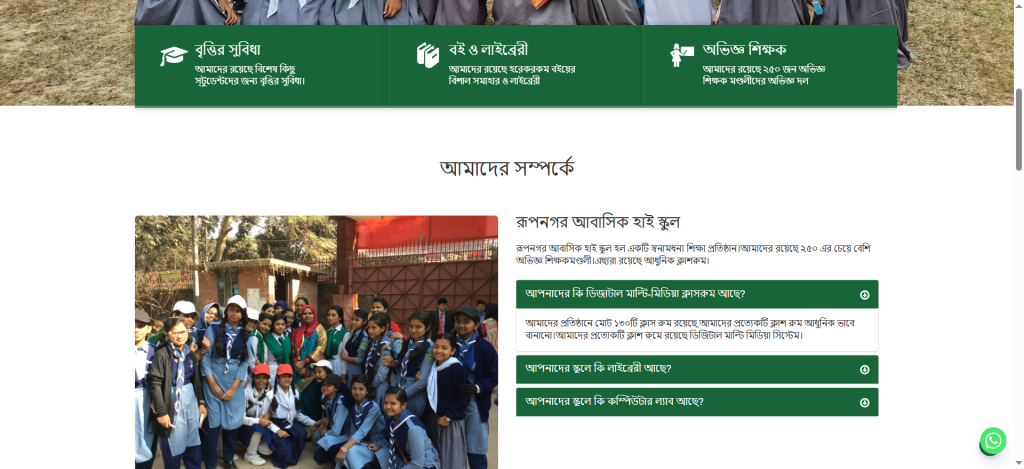Viewport: 1024px width, 469px height.
Task: Click the teacher at board icon
Action: coord(682,56)
